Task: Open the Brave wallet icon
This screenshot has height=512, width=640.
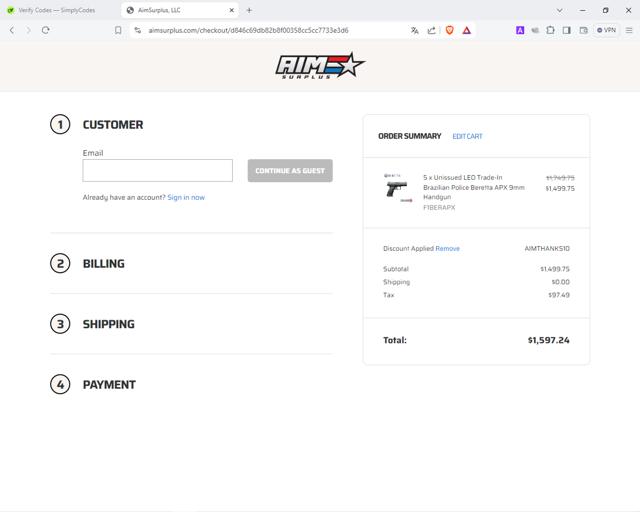Action: pyautogui.click(x=584, y=30)
